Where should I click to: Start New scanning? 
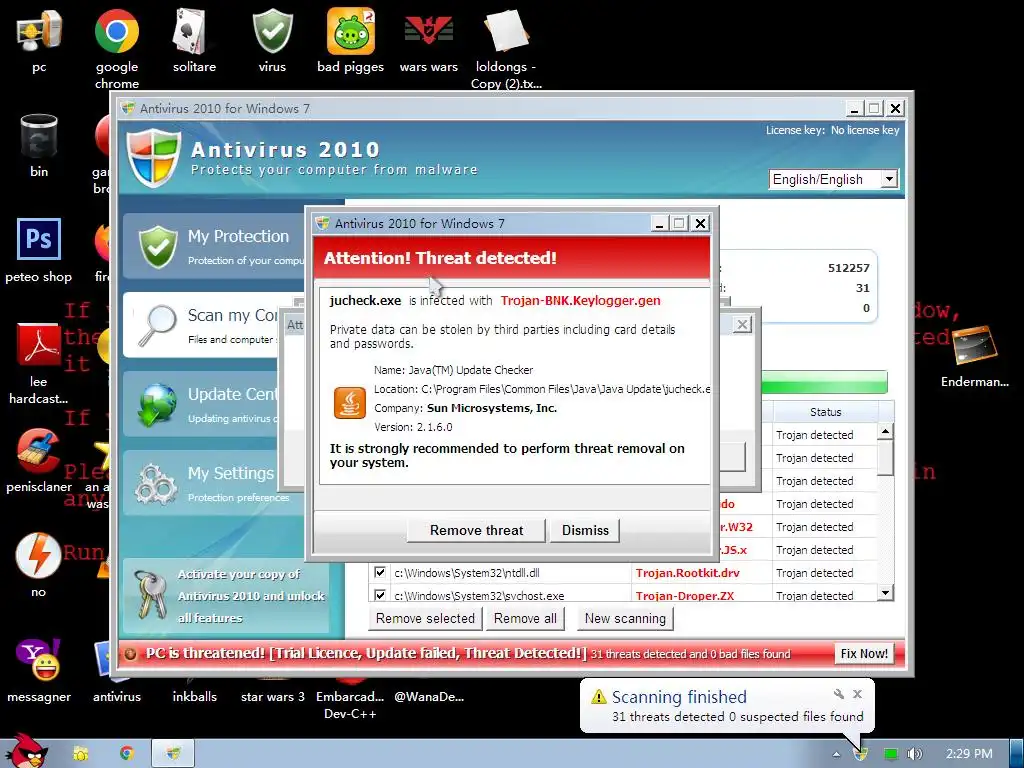pos(625,618)
